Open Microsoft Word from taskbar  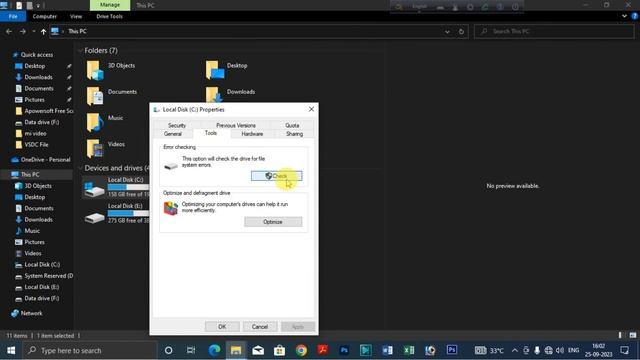tap(387, 350)
